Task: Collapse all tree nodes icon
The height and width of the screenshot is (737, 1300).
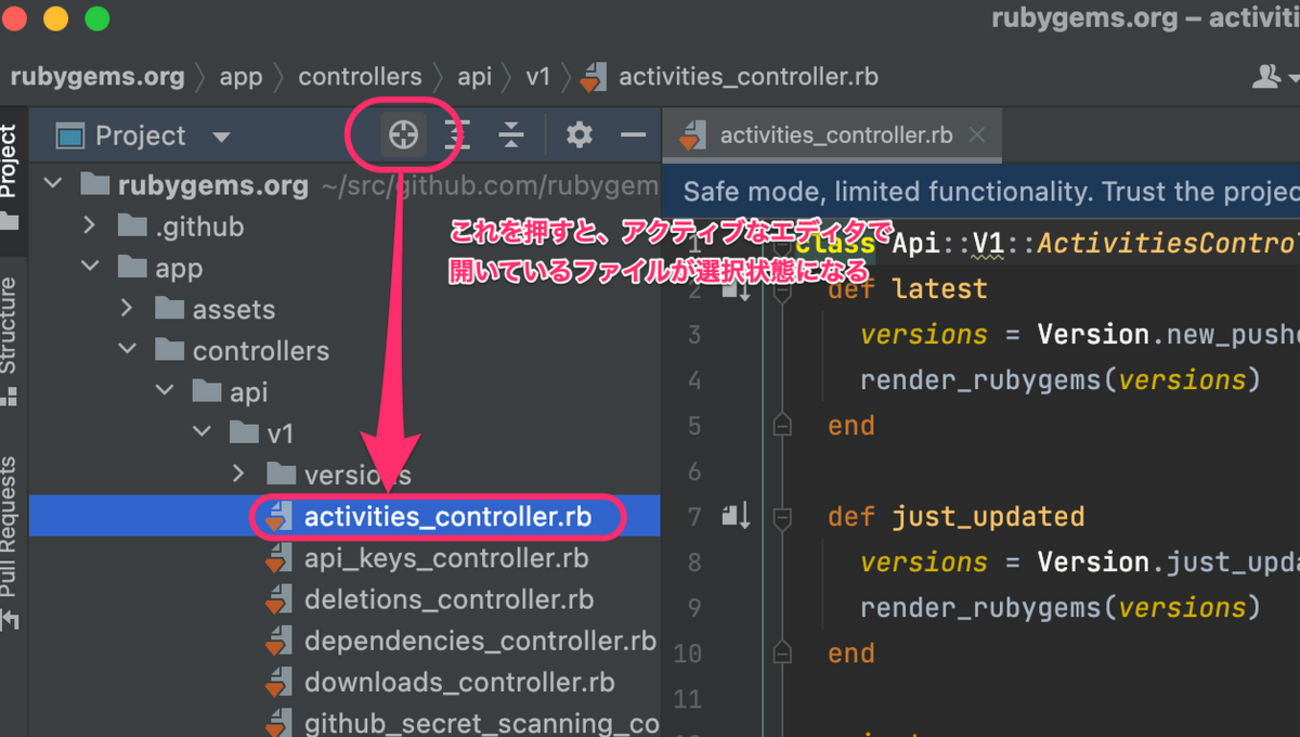Action: [511, 135]
